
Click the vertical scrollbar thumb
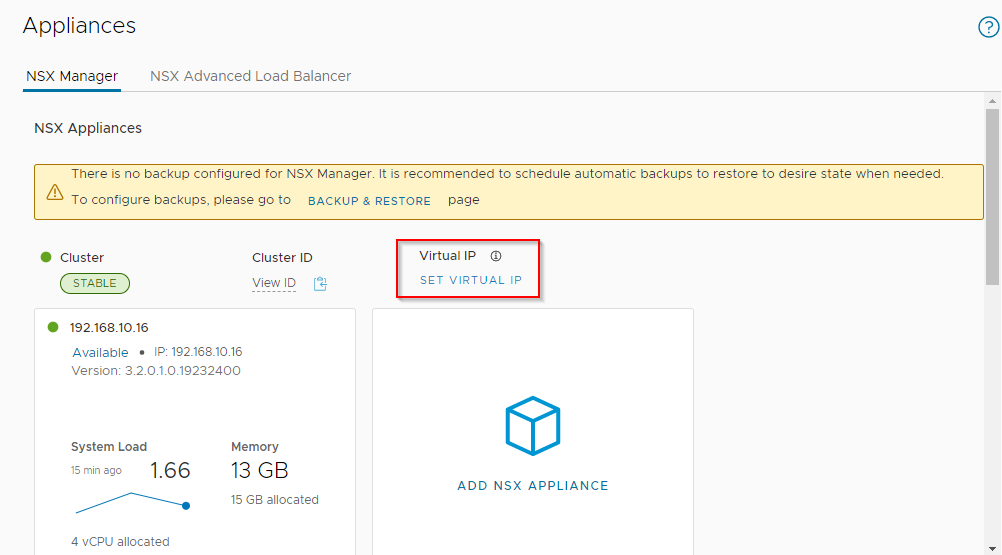[x=992, y=197]
